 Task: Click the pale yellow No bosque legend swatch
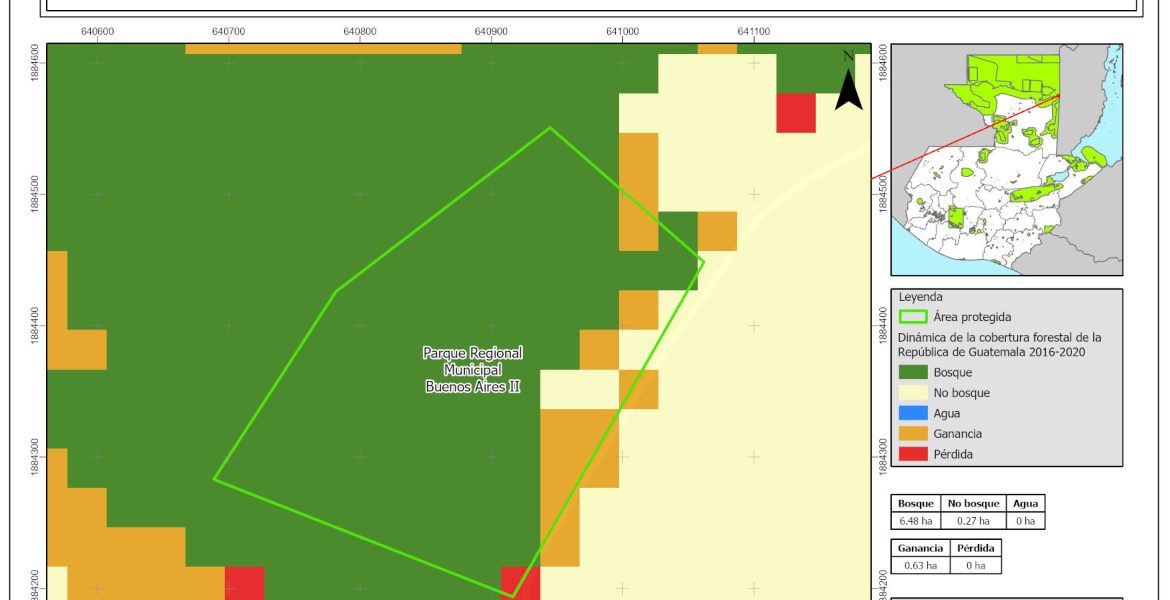click(x=912, y=393)
